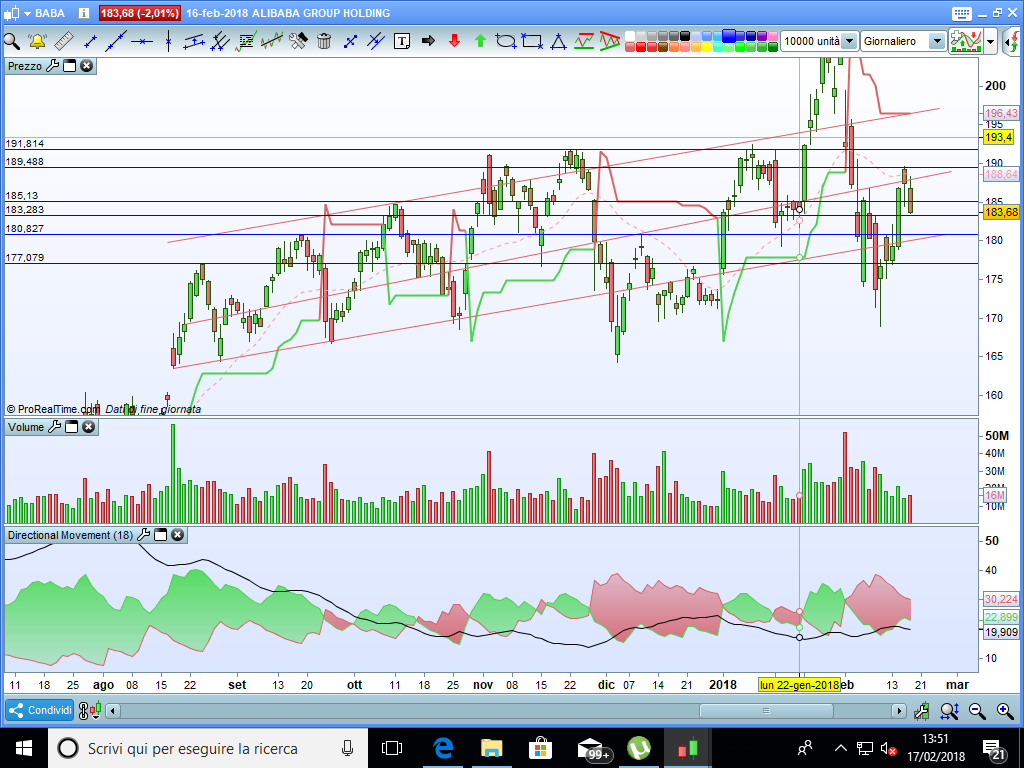This screenshot has height=768, width=1024.
Task: Open the Fibonacci retracement tool
Action: coord(246,41)
